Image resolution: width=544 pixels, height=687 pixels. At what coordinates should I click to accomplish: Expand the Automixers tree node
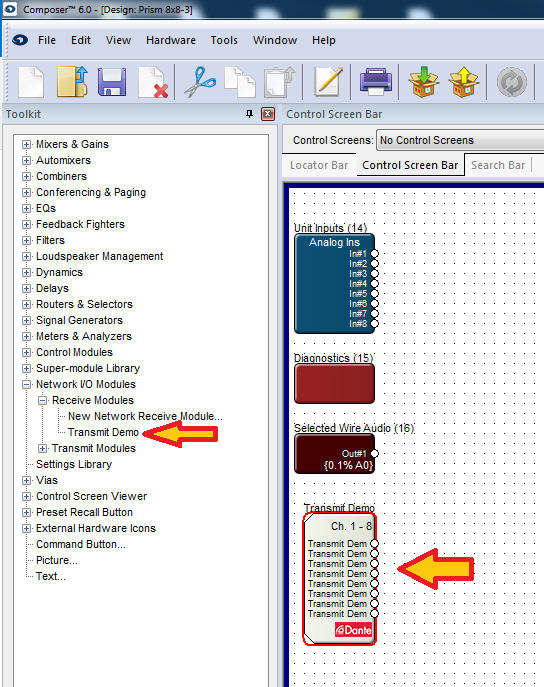tap(27, 160)
